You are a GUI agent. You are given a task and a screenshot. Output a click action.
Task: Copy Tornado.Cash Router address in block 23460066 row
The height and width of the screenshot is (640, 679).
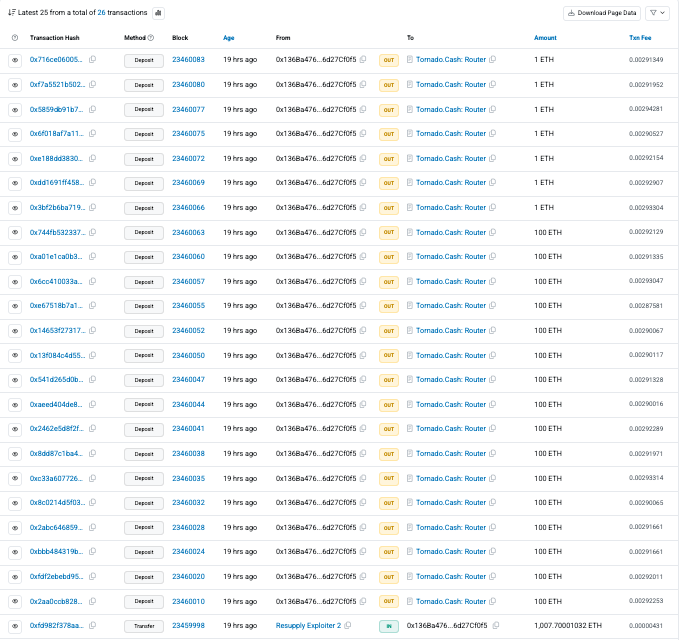(492, 207)
